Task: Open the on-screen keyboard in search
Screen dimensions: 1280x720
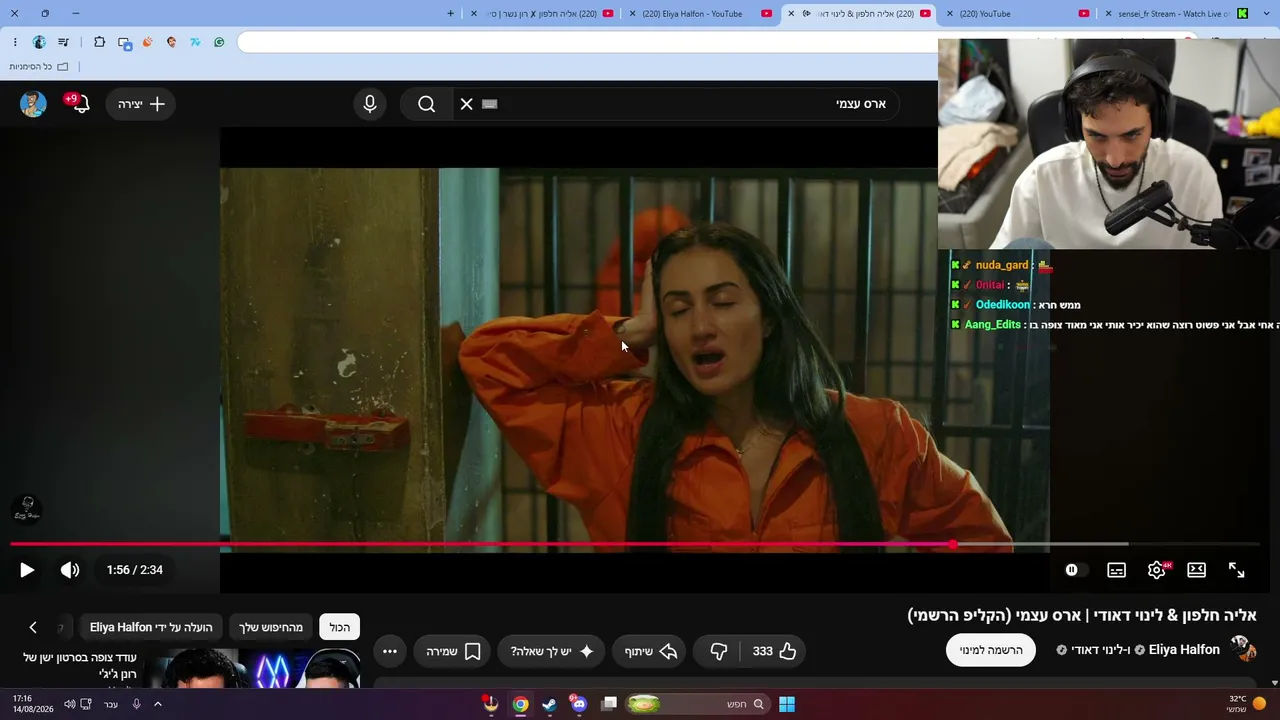Action: point(489,104)
